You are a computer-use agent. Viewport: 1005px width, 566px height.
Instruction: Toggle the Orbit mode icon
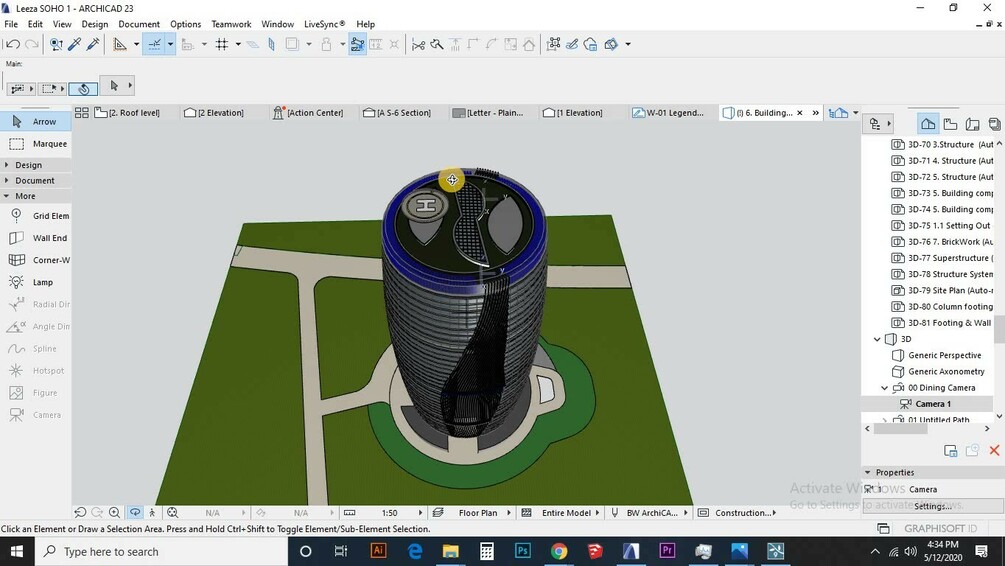[135, 513]
